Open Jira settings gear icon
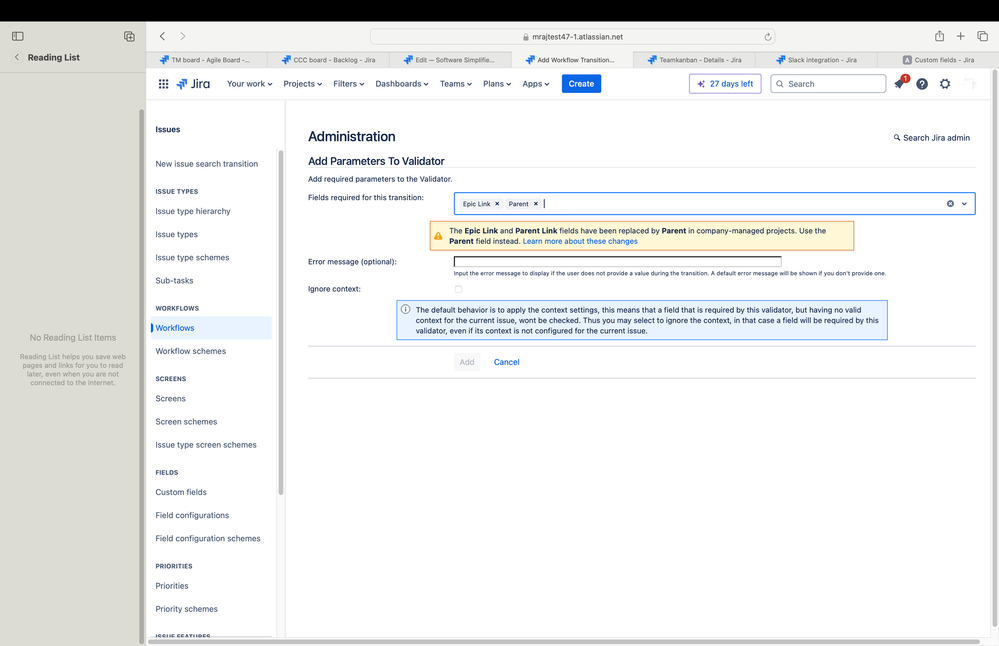 [944, 83]
